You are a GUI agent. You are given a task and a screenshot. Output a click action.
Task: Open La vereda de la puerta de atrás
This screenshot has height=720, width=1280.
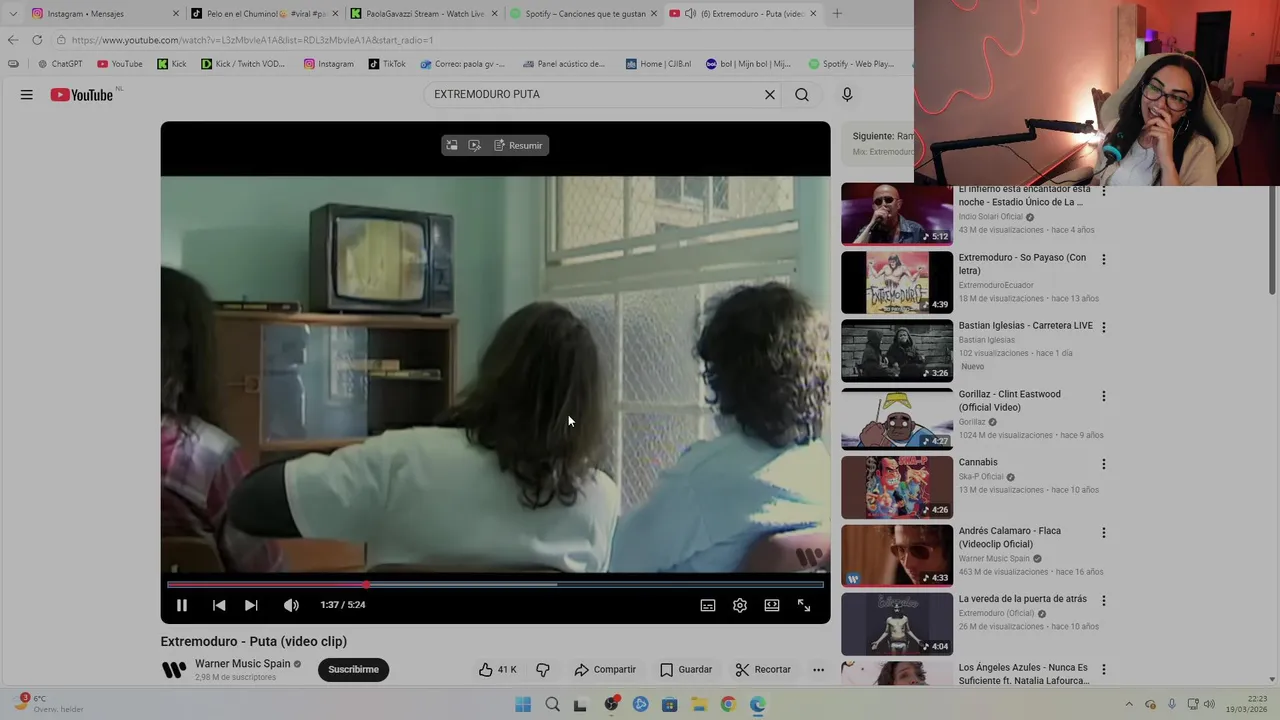tap(1023, 599)
